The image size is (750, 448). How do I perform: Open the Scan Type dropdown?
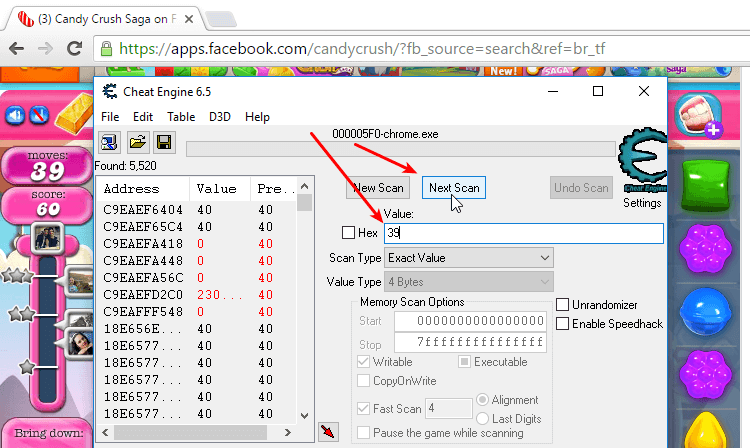pos(469,258)
